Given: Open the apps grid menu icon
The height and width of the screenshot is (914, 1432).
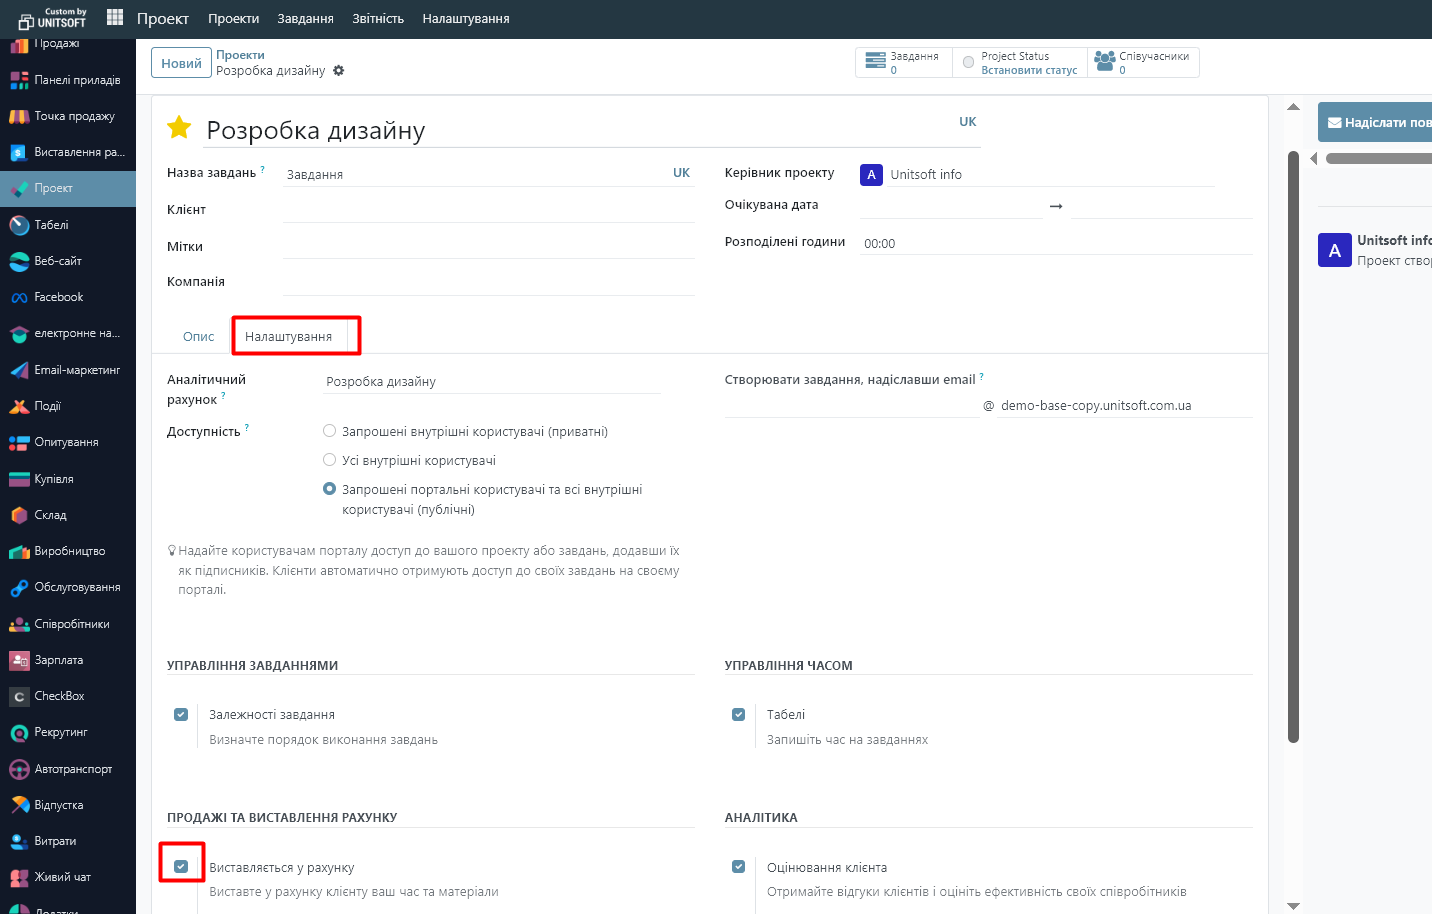Looking at the screenshot, I should tap(115, 17).
